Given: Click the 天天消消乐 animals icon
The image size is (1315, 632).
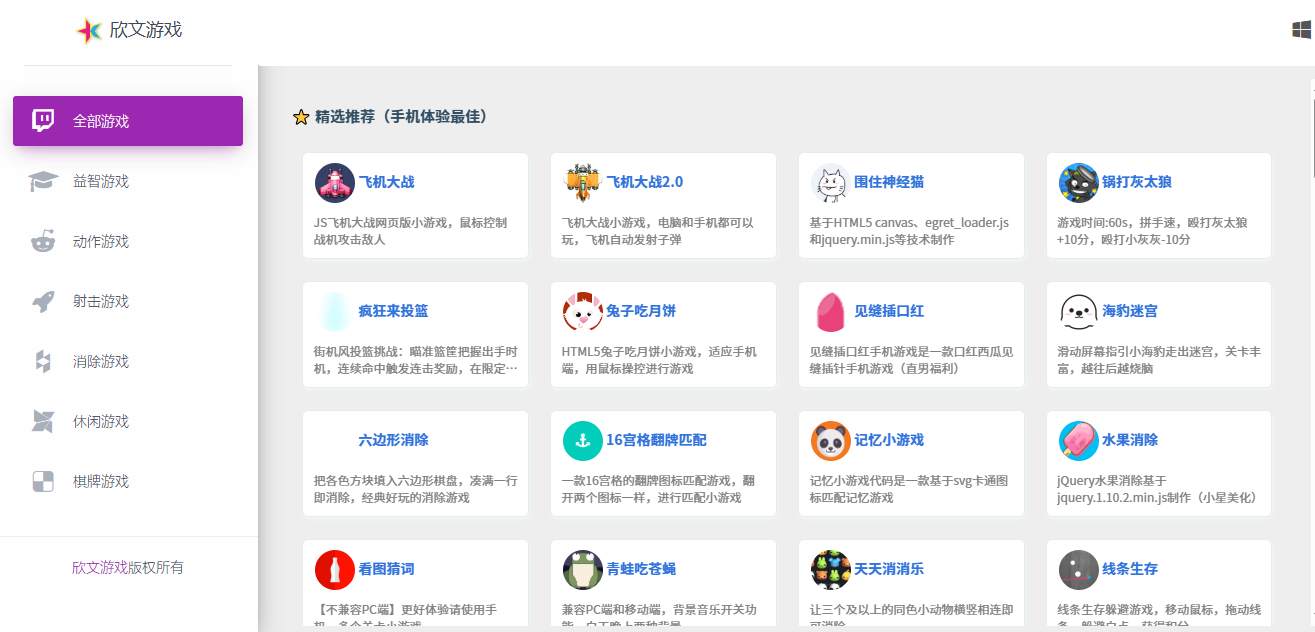Looking at the screenshot, I should pyautogui.click(x=831, y=570).
